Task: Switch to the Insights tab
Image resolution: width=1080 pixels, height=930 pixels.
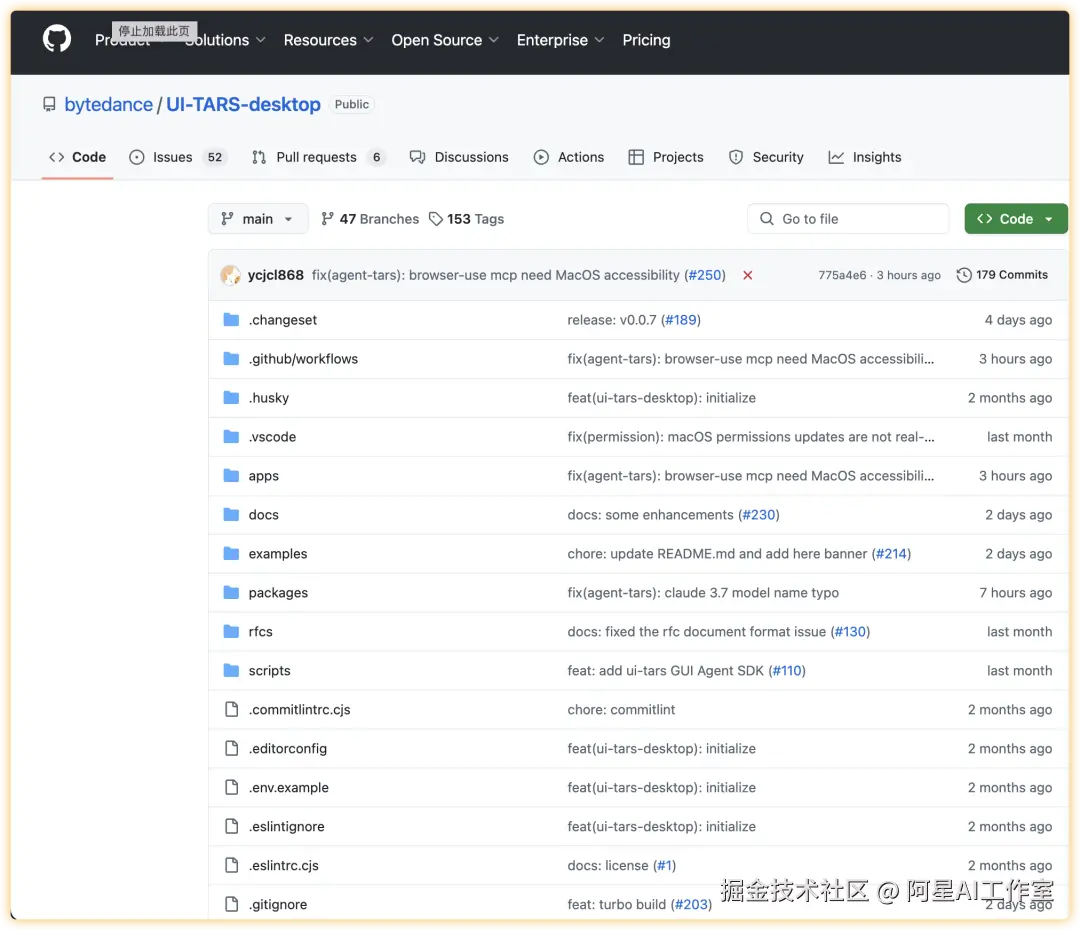Action: click(x=864, y=157)
